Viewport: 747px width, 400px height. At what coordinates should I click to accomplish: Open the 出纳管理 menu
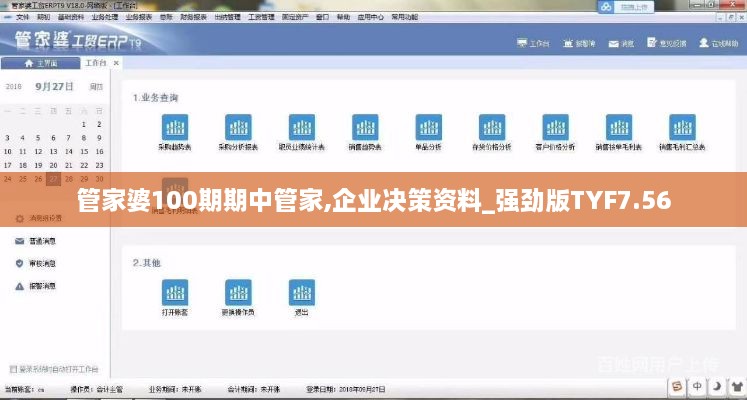(227, 17)
